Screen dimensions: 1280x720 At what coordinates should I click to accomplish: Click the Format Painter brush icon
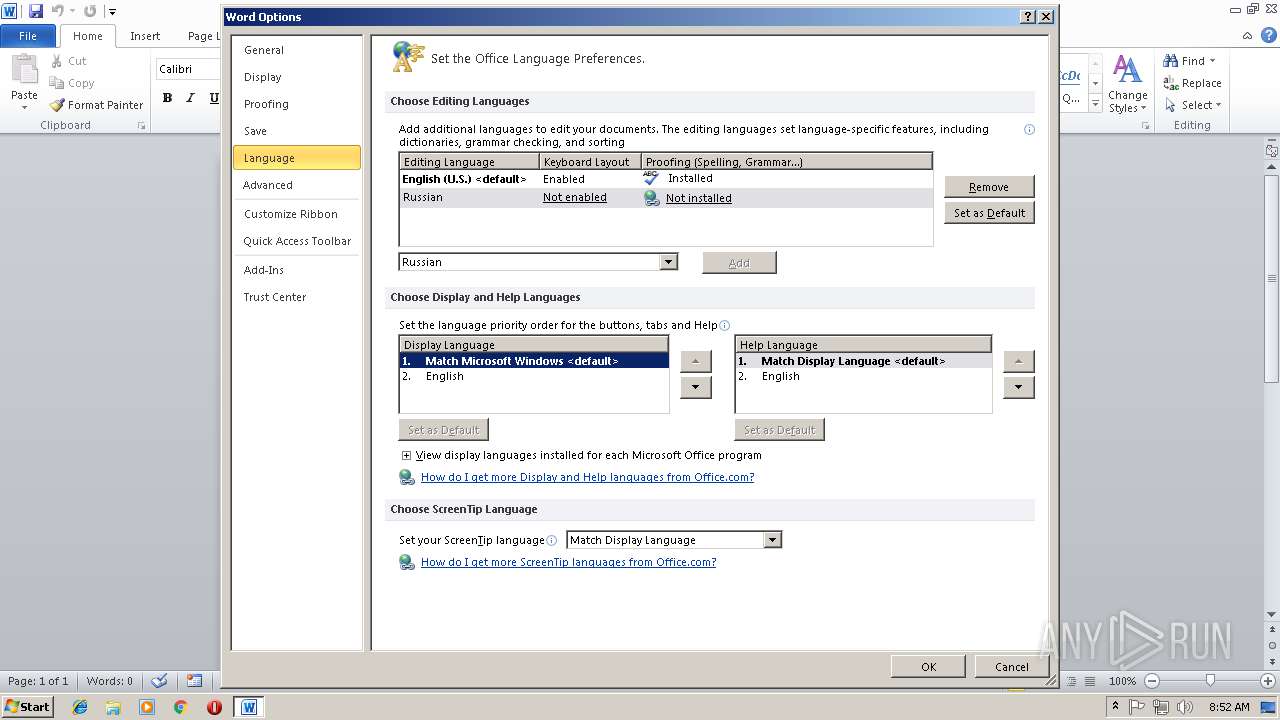click(x=57, y=105)
